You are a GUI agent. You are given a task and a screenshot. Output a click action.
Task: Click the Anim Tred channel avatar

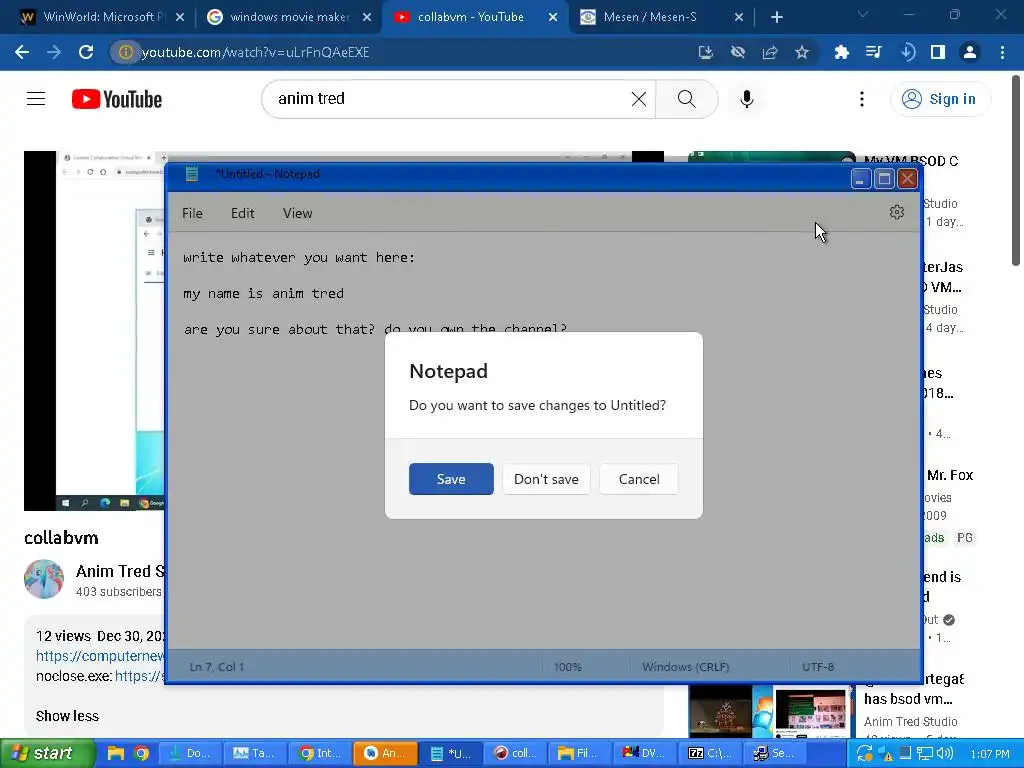point(44,579)
